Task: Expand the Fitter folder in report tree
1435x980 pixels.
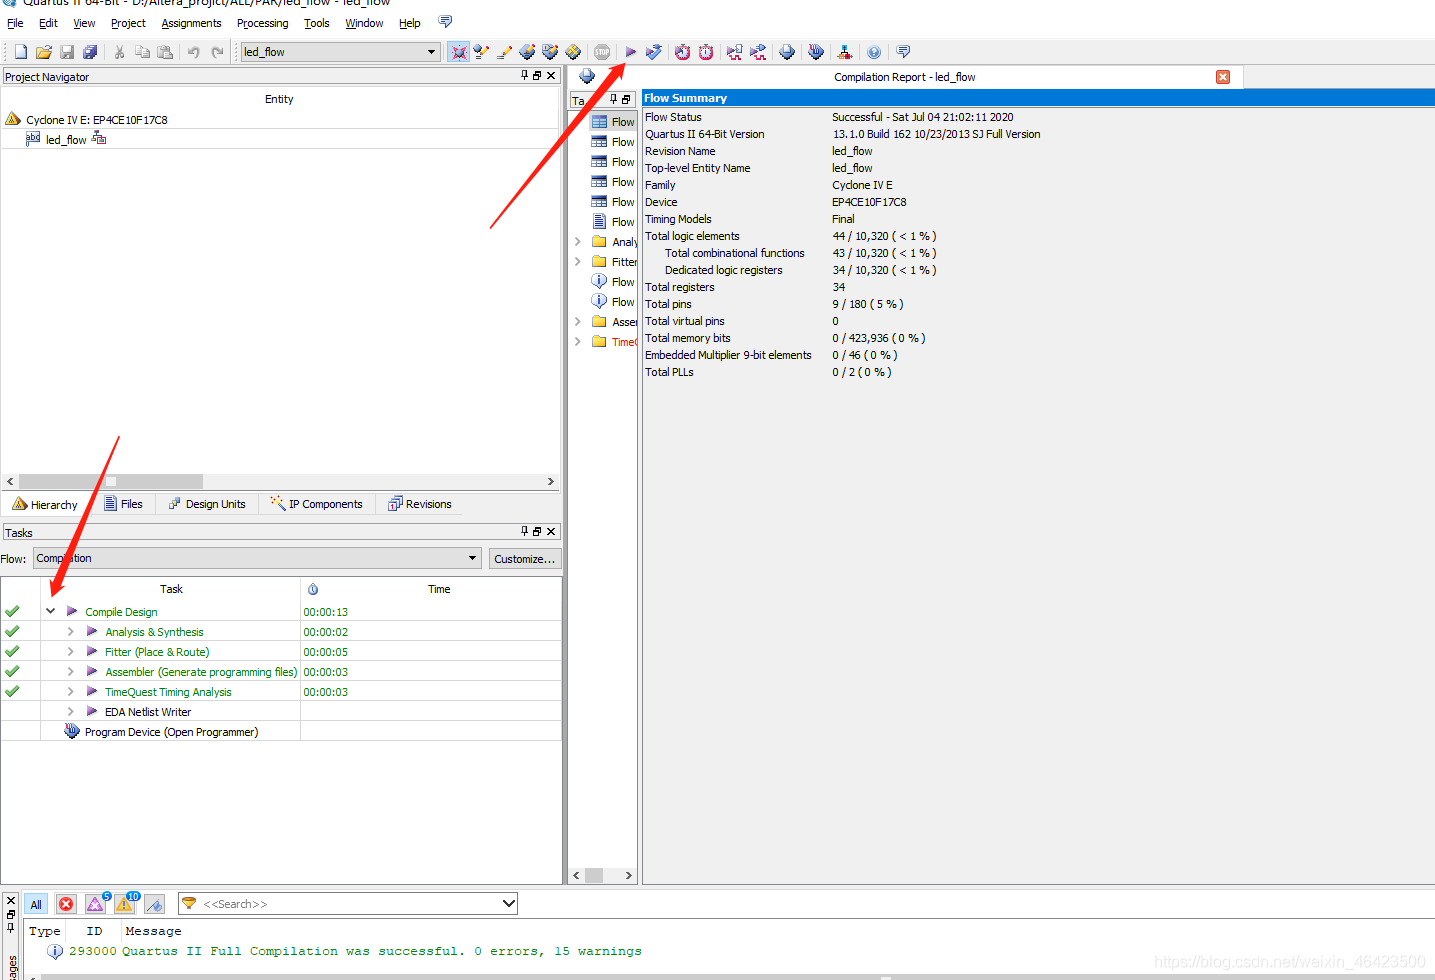Action: (x=578, y=261)
